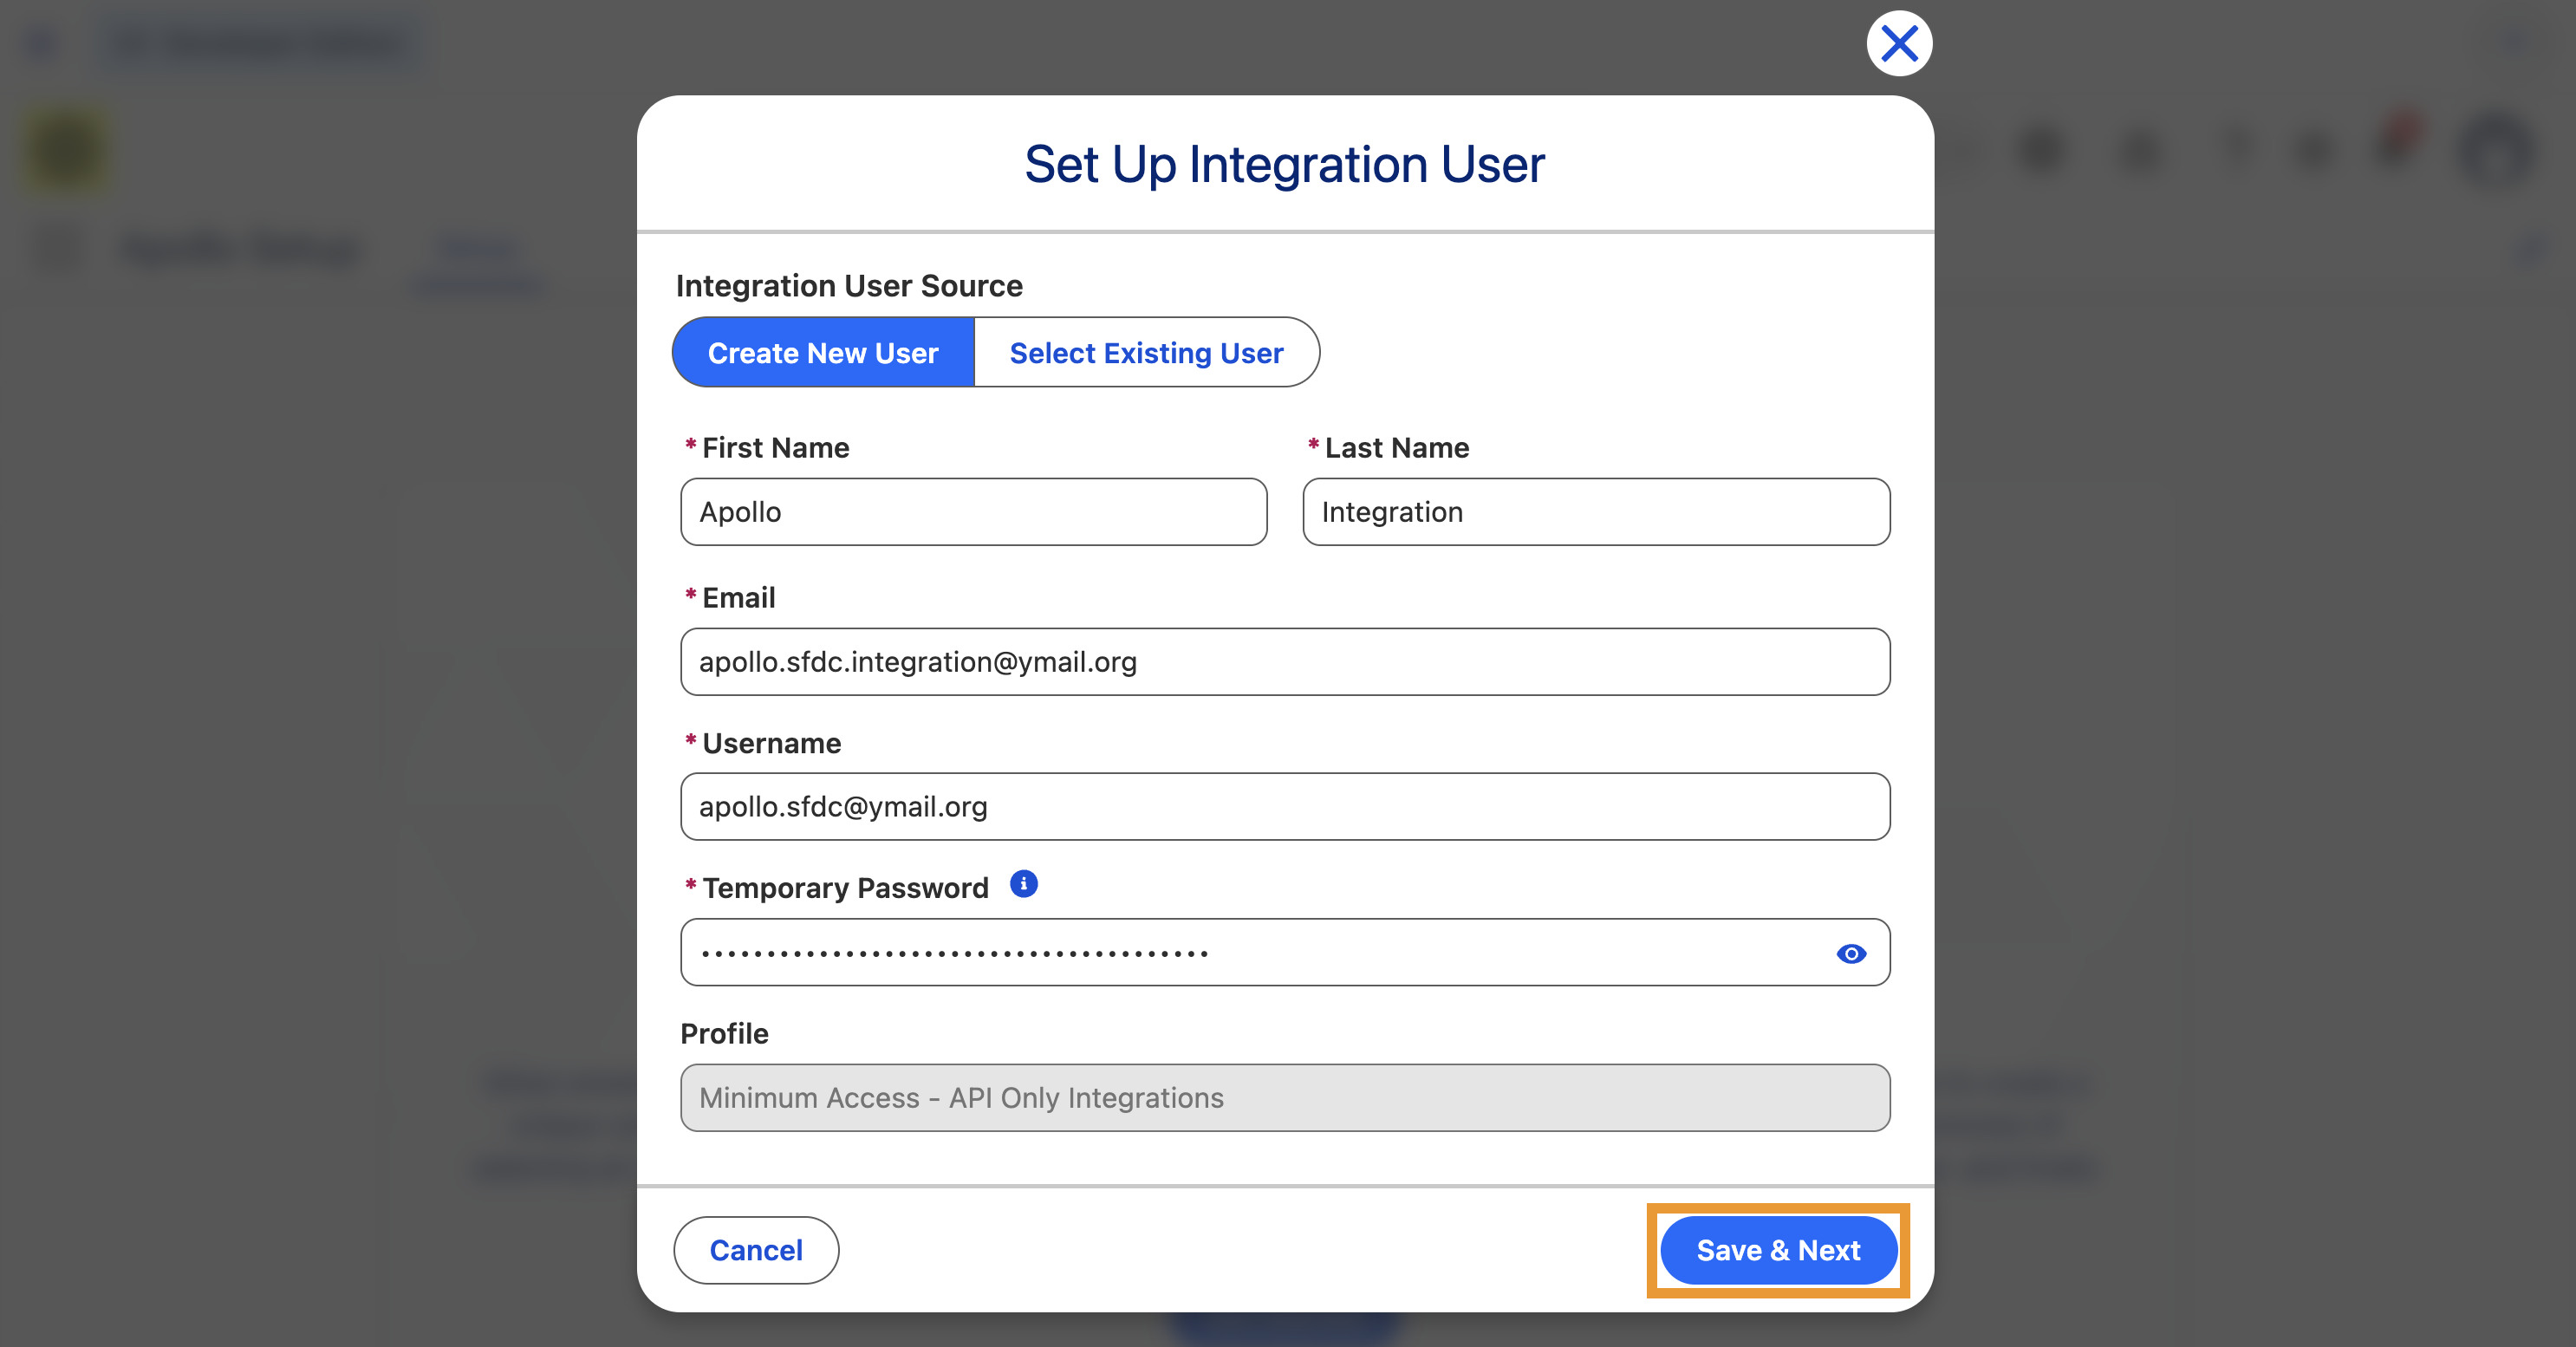Image resolution: width=2576 pixels, height=1347 pixels.
Task: Click the Last Name field with Integration
Action: pos(1596,512)
